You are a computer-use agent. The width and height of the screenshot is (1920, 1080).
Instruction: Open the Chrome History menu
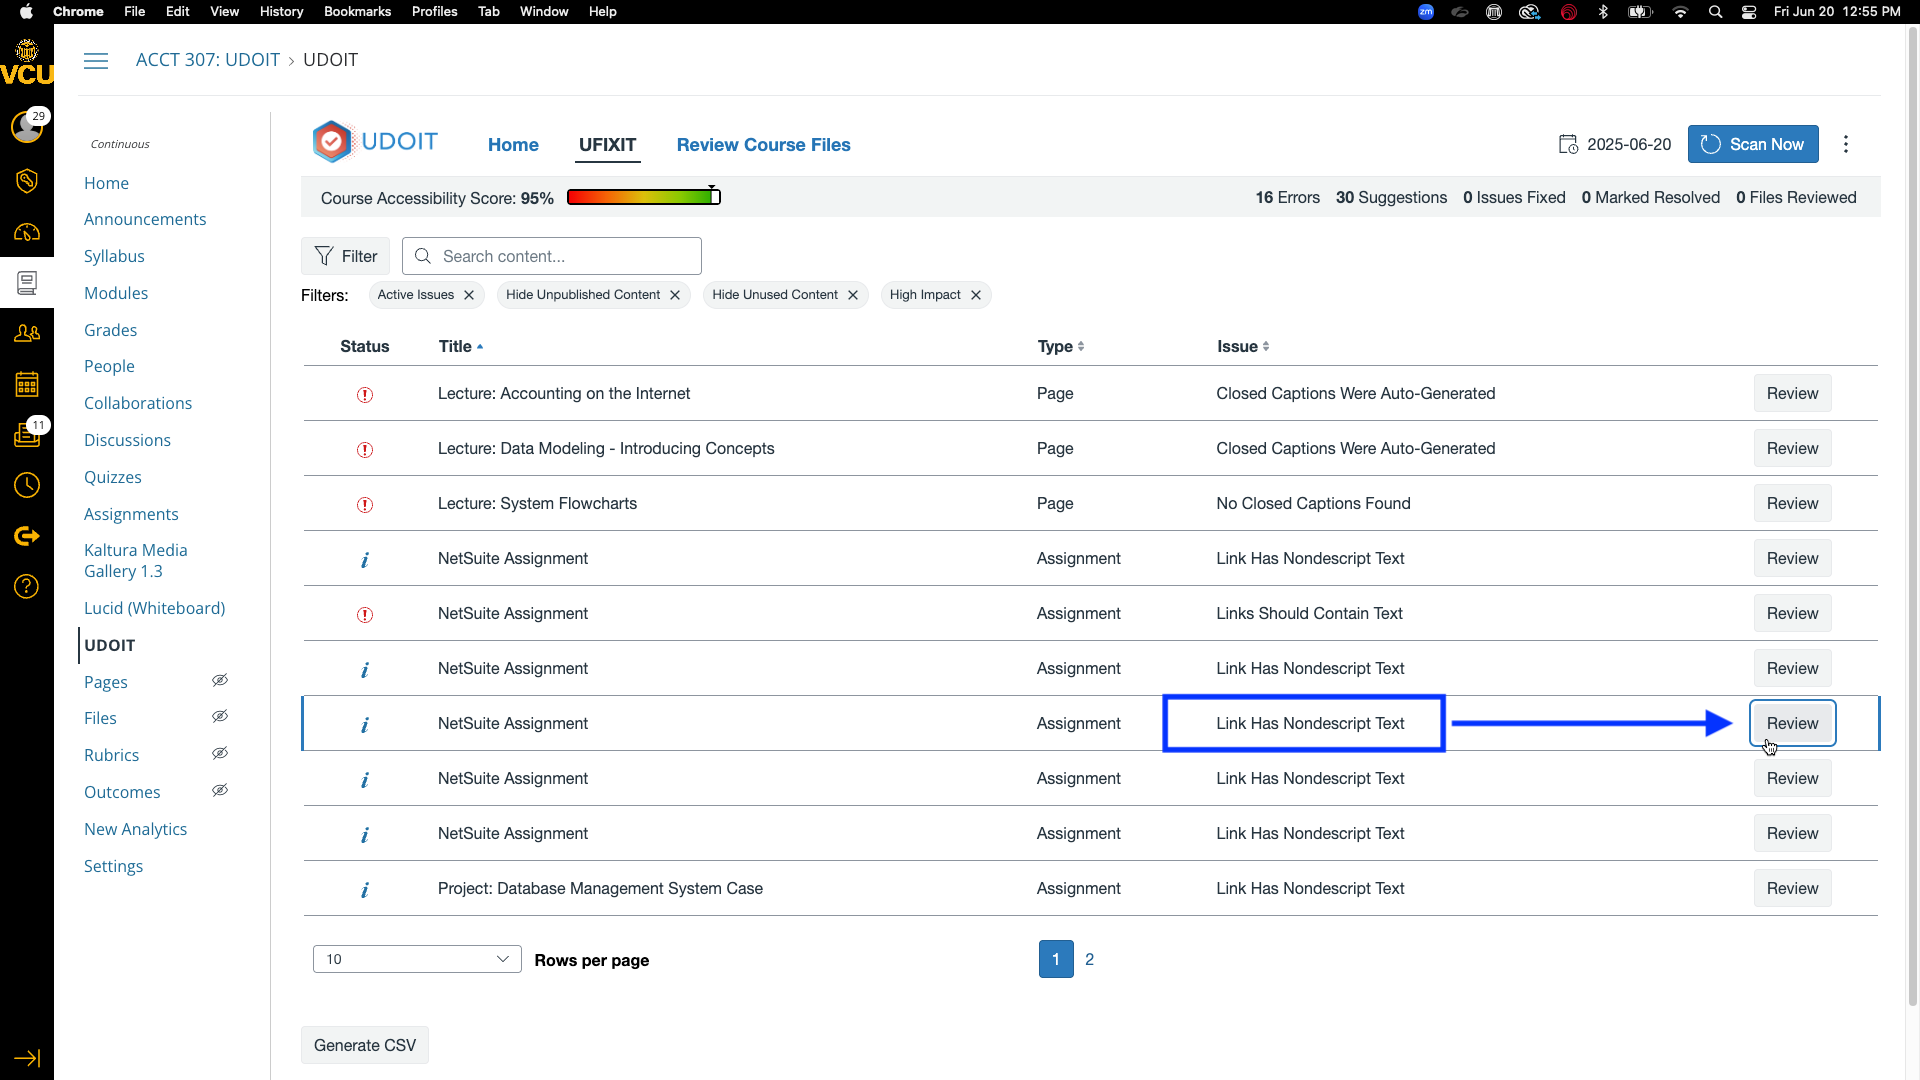point(281,12)
